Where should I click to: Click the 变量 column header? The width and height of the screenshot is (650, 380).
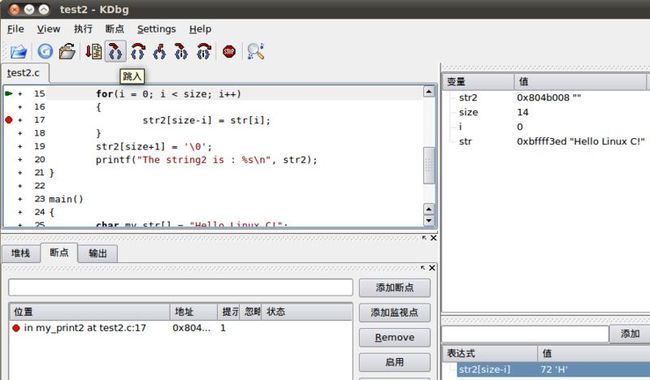click(479, 82)
